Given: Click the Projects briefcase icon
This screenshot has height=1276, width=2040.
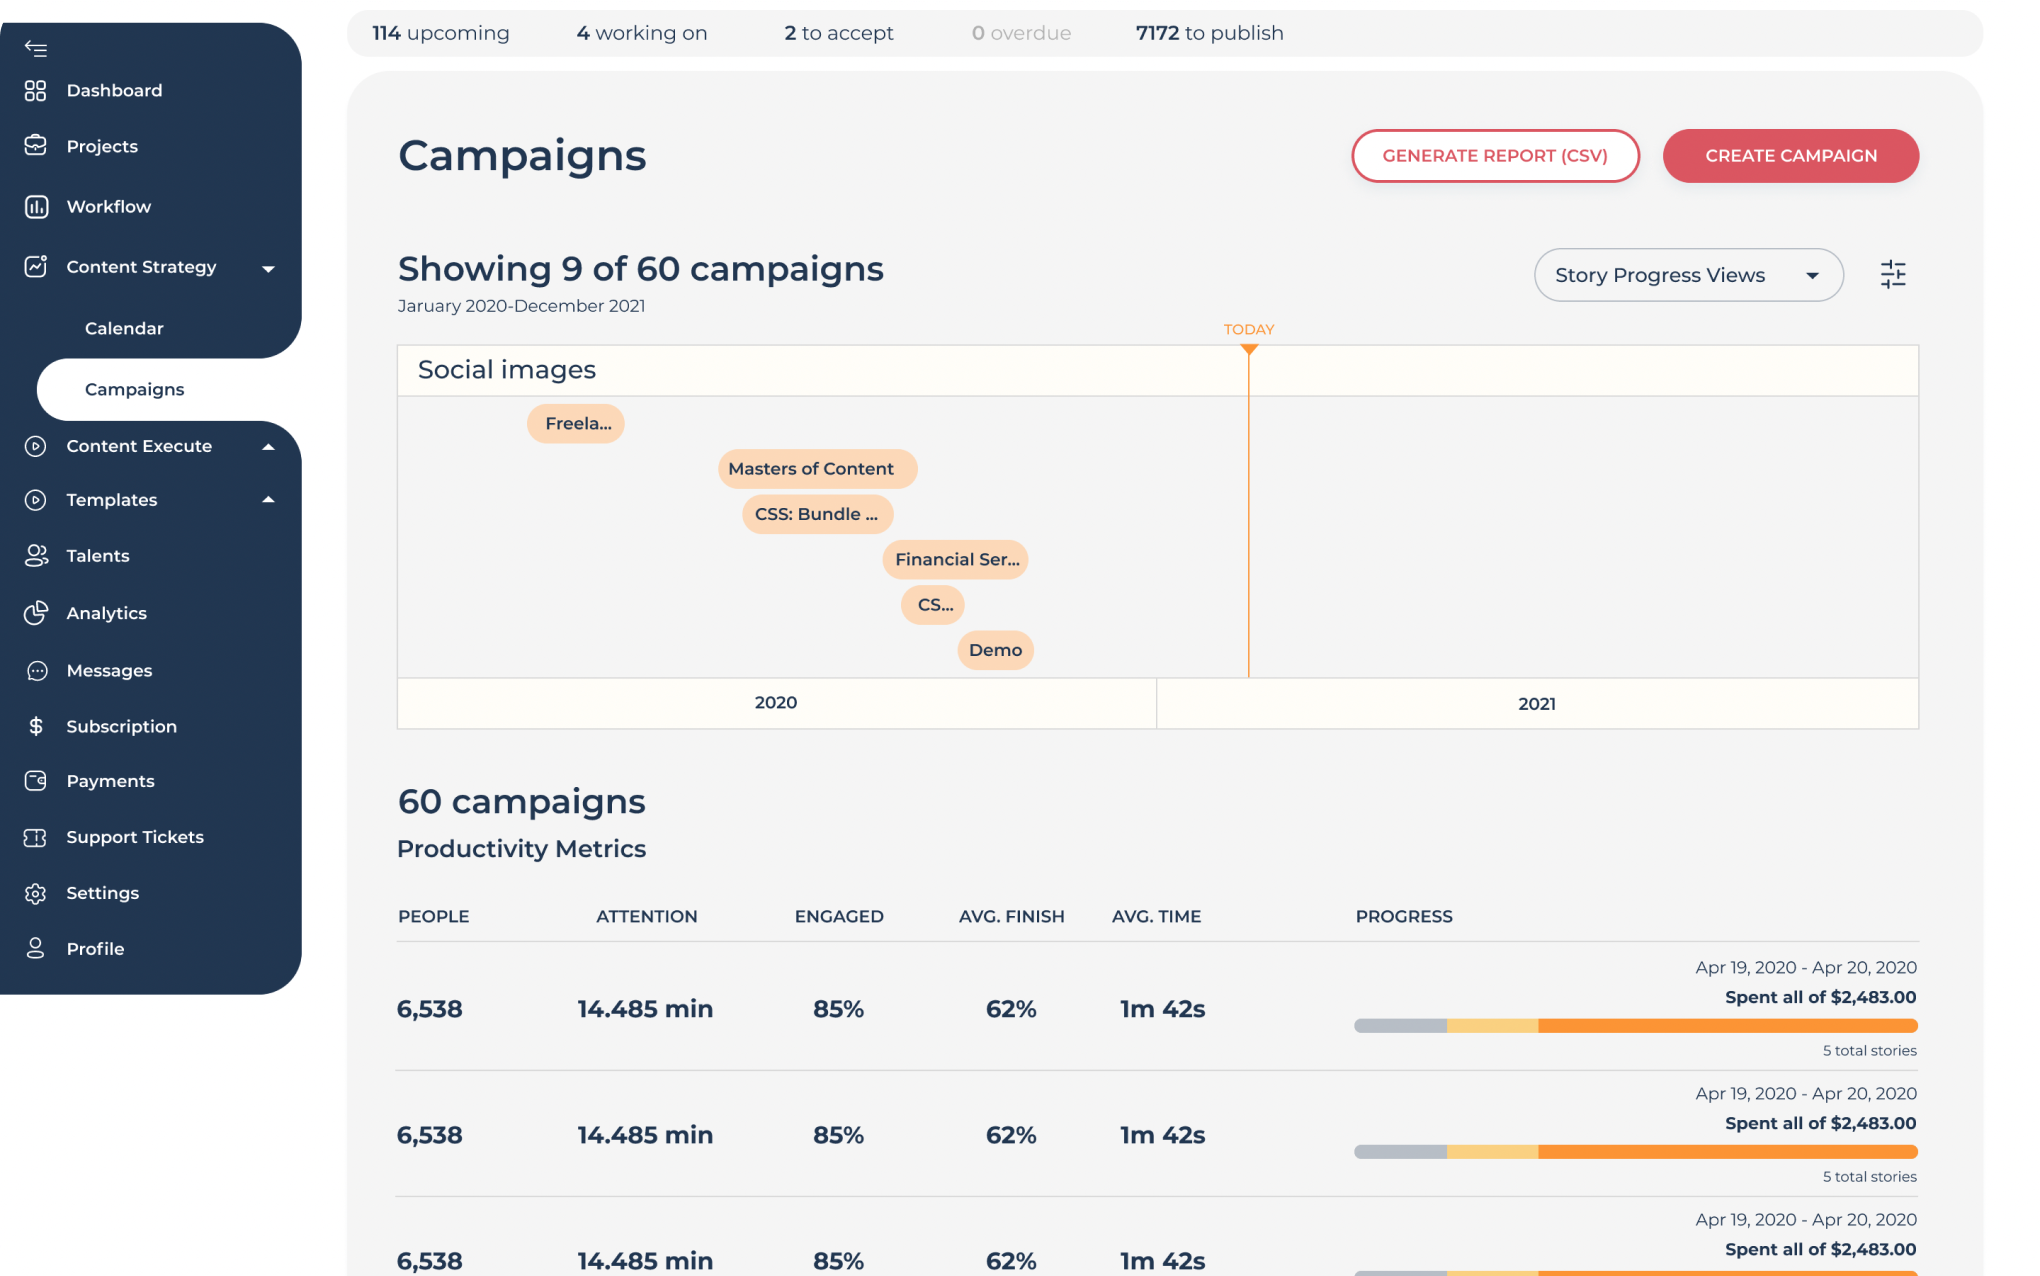Looking at the screenshot, I should 36,146.
